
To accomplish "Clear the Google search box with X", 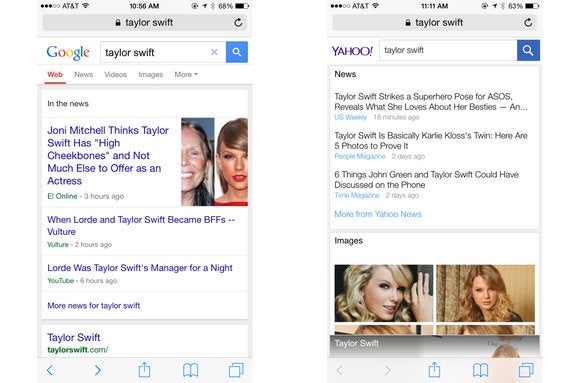I will pyautogui.click(x=214, y=52).
